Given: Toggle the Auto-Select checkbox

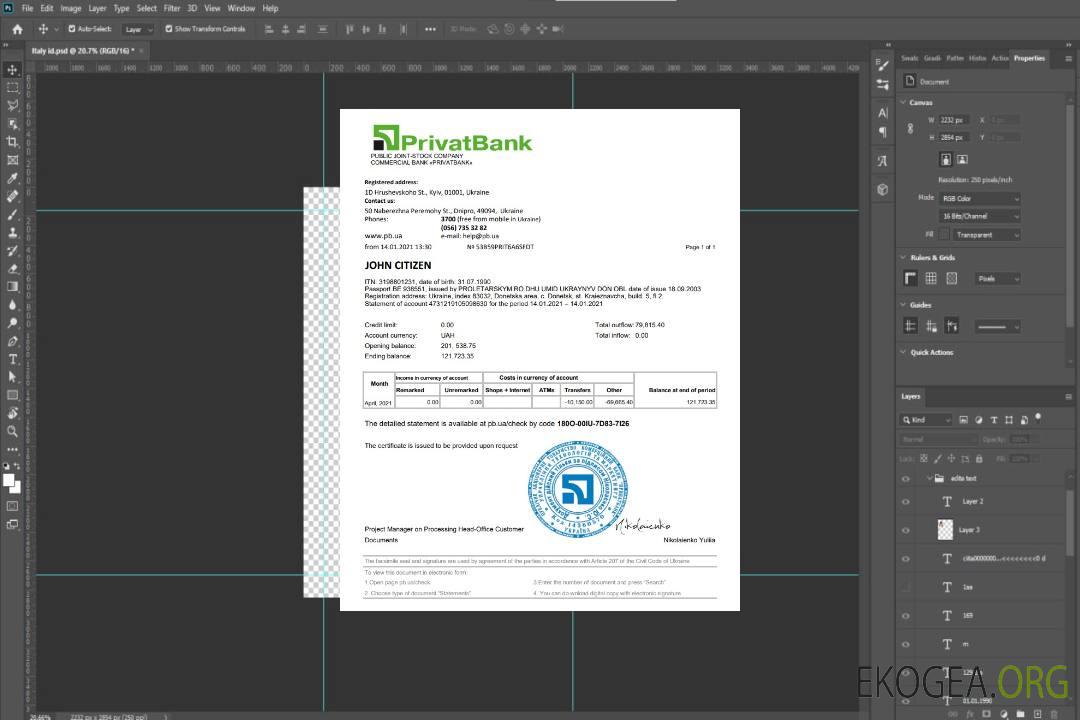Looking at the screenshot, I should [x=72, y=29].
